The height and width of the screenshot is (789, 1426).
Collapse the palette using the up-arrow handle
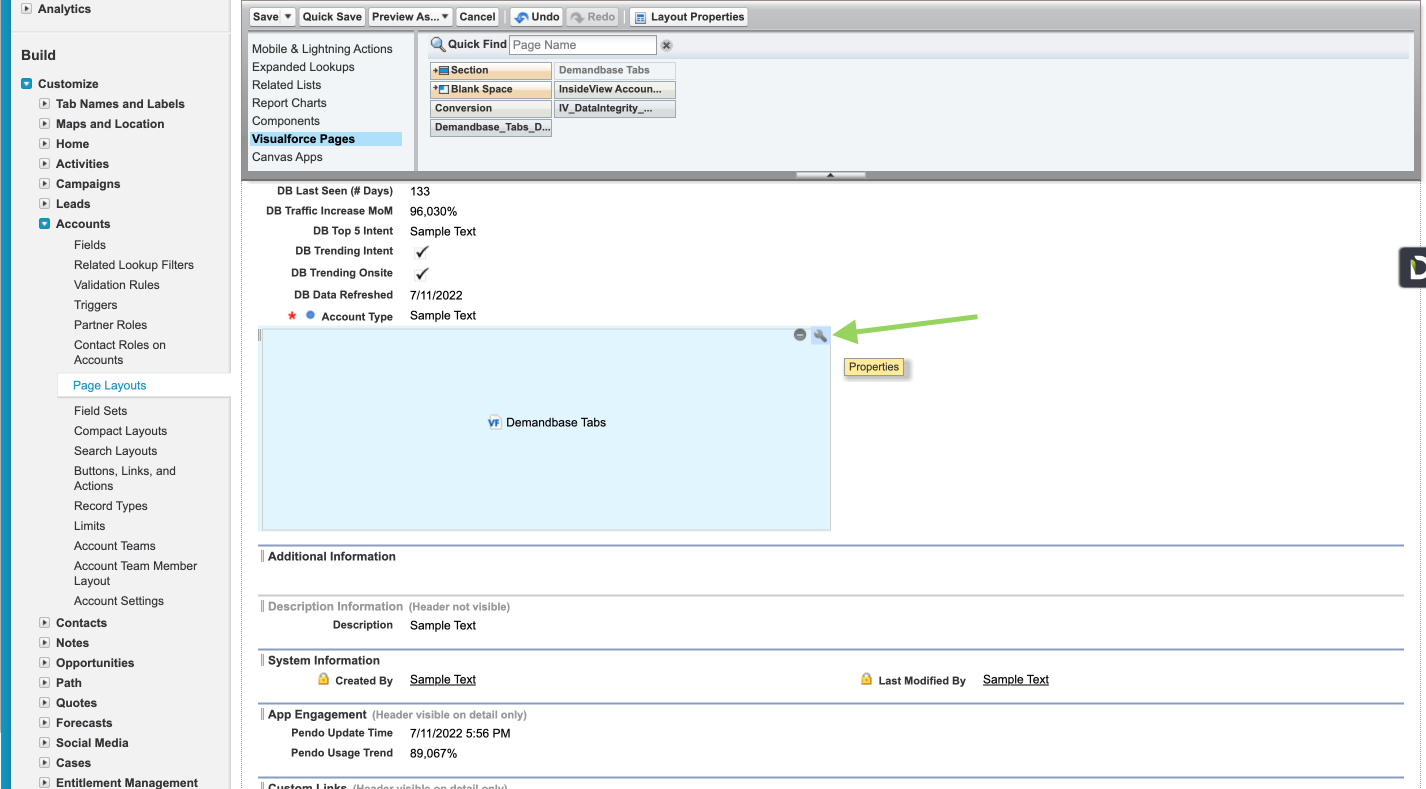pos(830,175)
